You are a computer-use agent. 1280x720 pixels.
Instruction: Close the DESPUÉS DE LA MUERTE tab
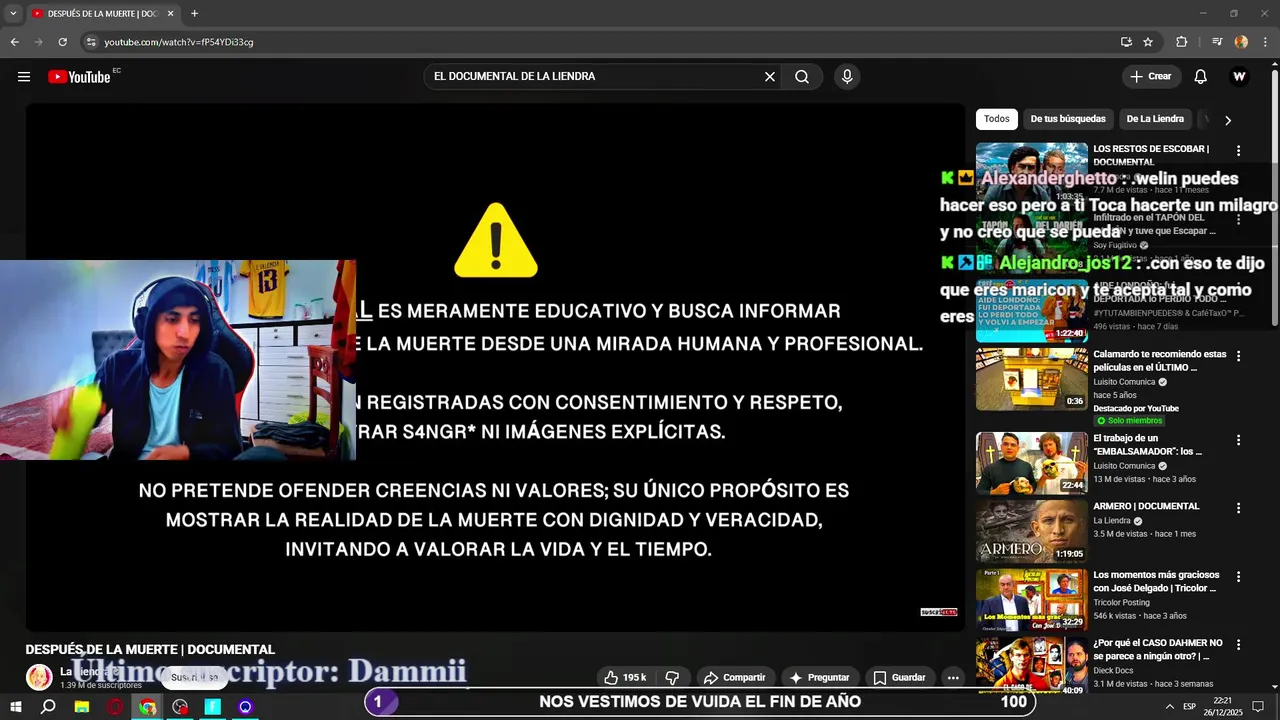[x=170, y=14]
